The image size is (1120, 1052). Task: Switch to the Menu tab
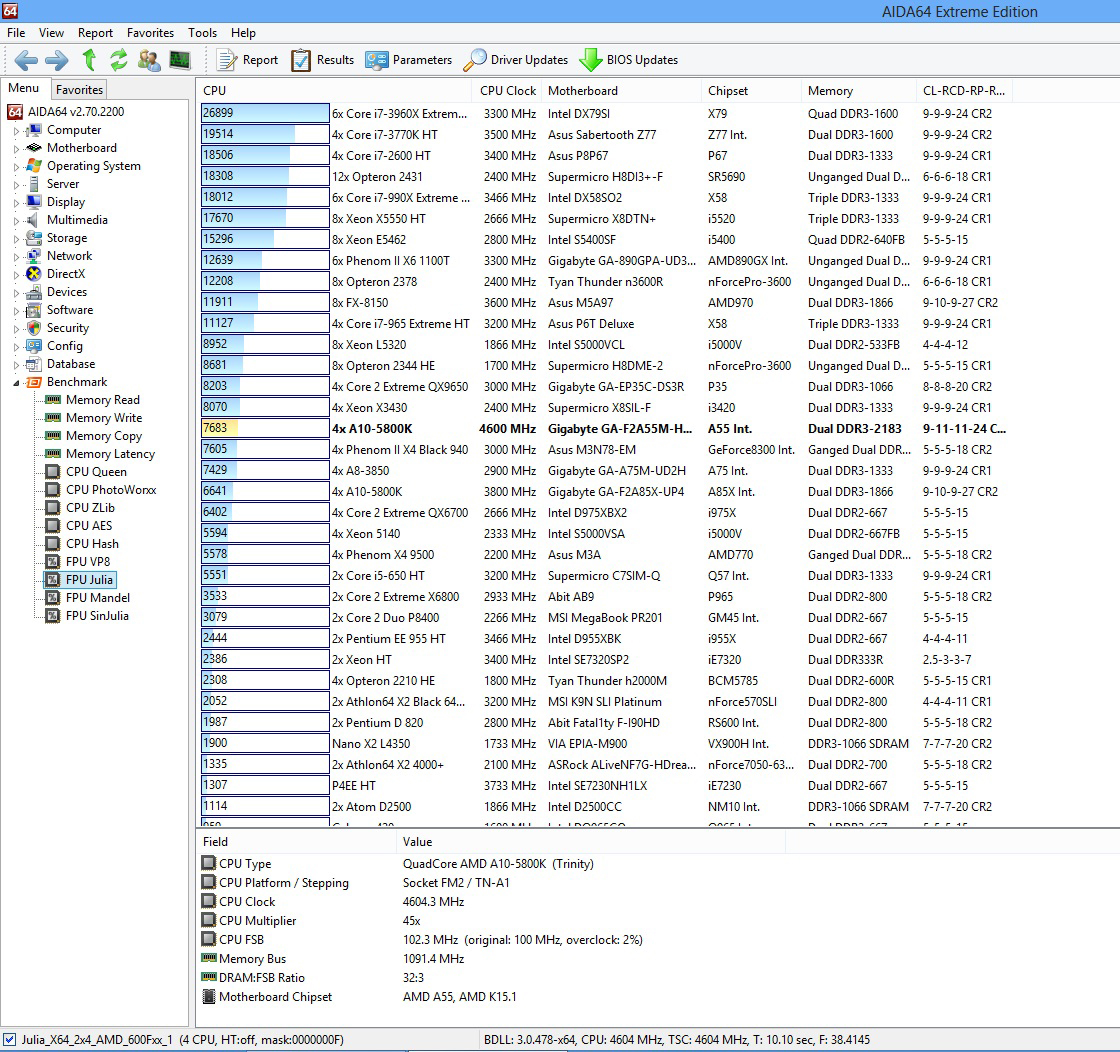tap(24, 88)
